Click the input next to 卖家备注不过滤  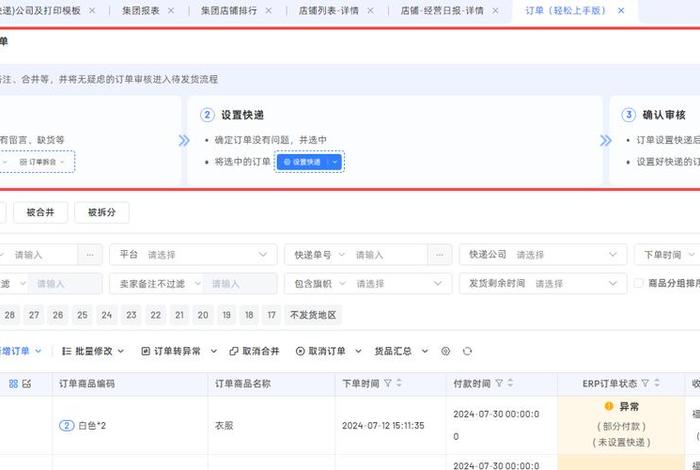click(x=240, y=284)
